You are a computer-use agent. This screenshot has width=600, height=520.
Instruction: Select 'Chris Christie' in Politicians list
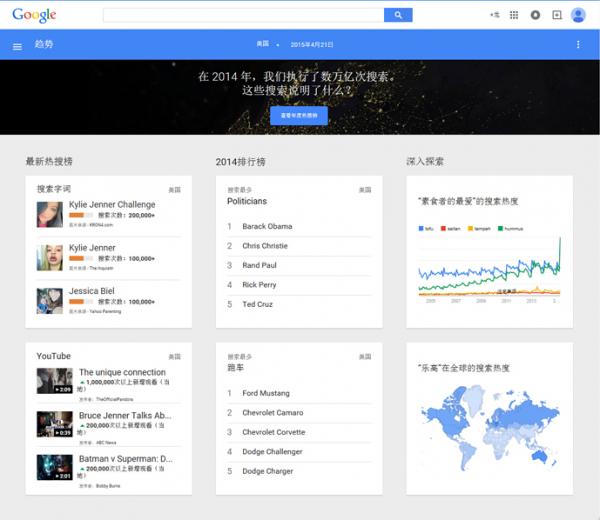click(265, 246)
